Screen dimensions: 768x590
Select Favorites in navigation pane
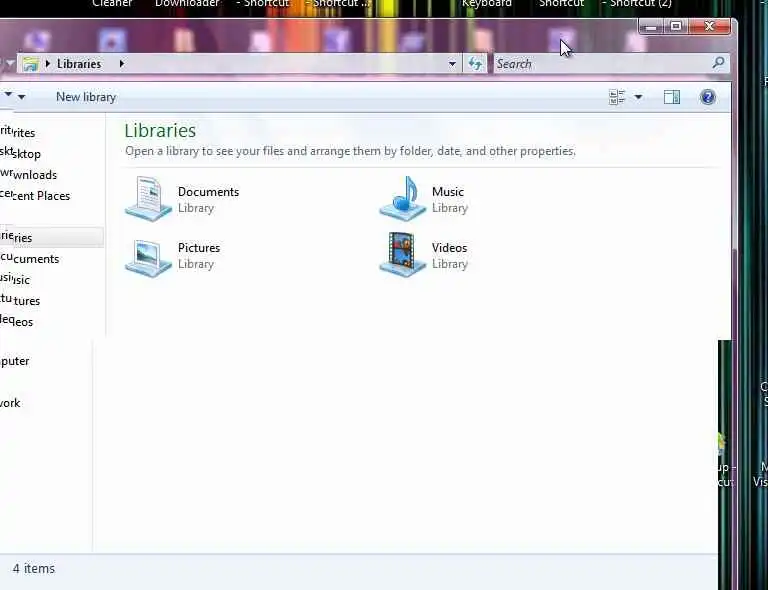coord(18,133)
